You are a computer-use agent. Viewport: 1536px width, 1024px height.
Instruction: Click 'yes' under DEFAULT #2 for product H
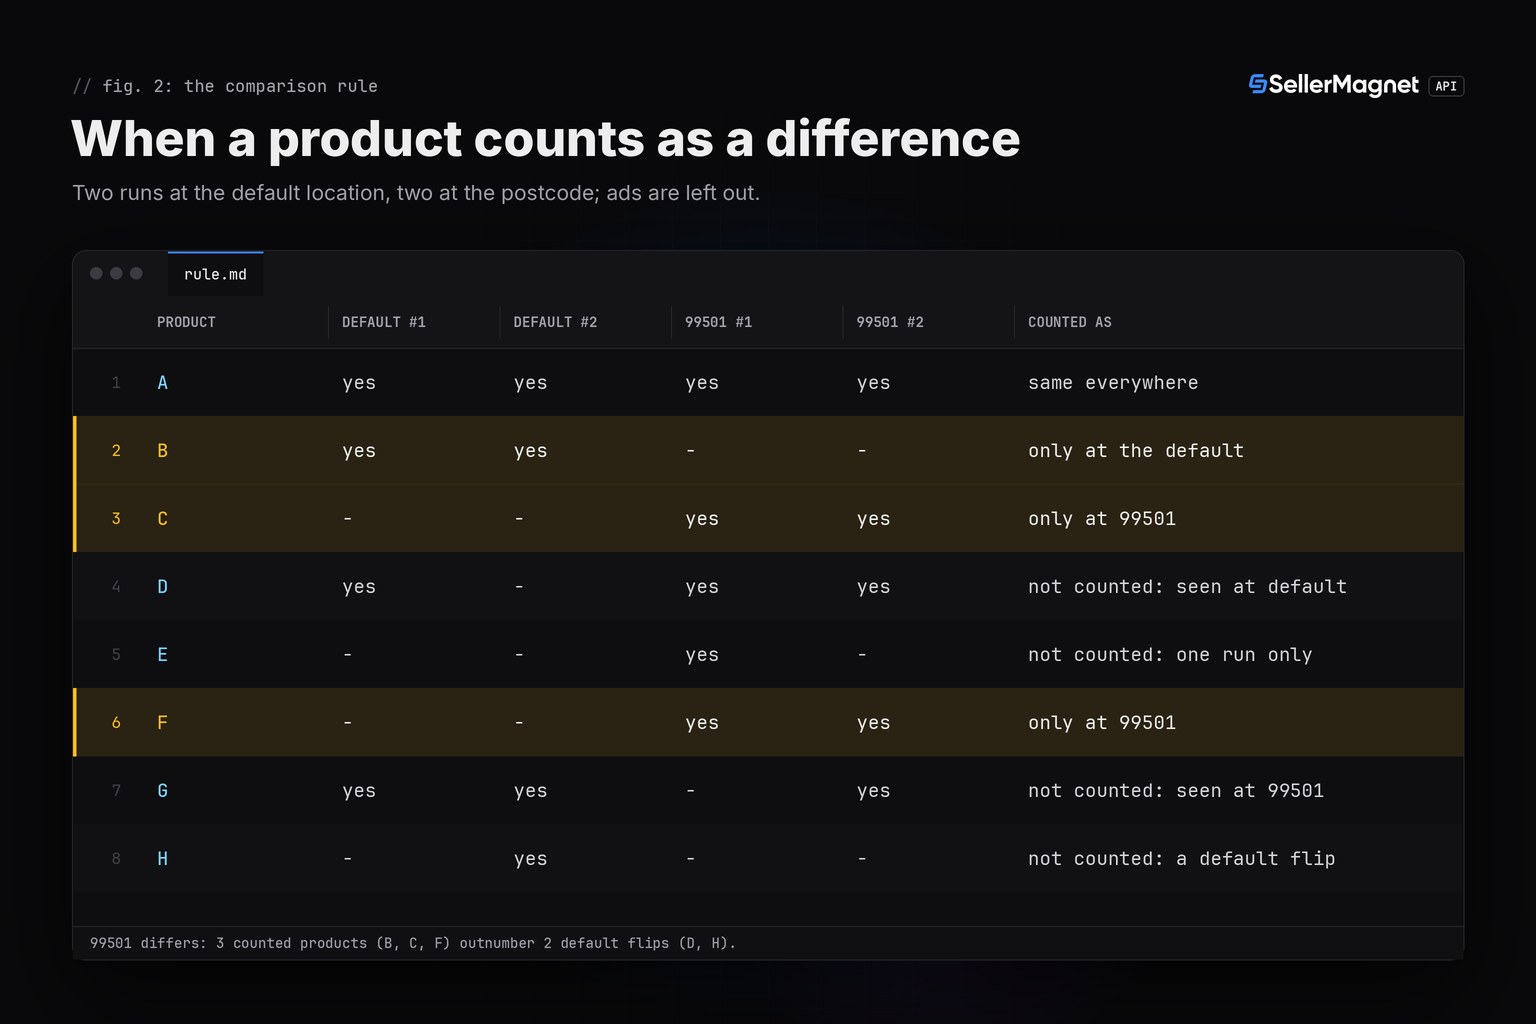pyautogui.click(x=530, y=860)
